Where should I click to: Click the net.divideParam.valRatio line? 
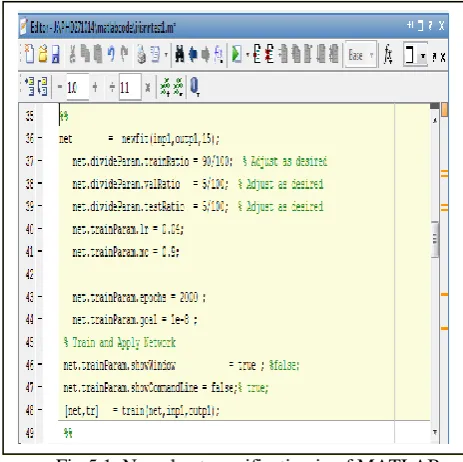198,184
